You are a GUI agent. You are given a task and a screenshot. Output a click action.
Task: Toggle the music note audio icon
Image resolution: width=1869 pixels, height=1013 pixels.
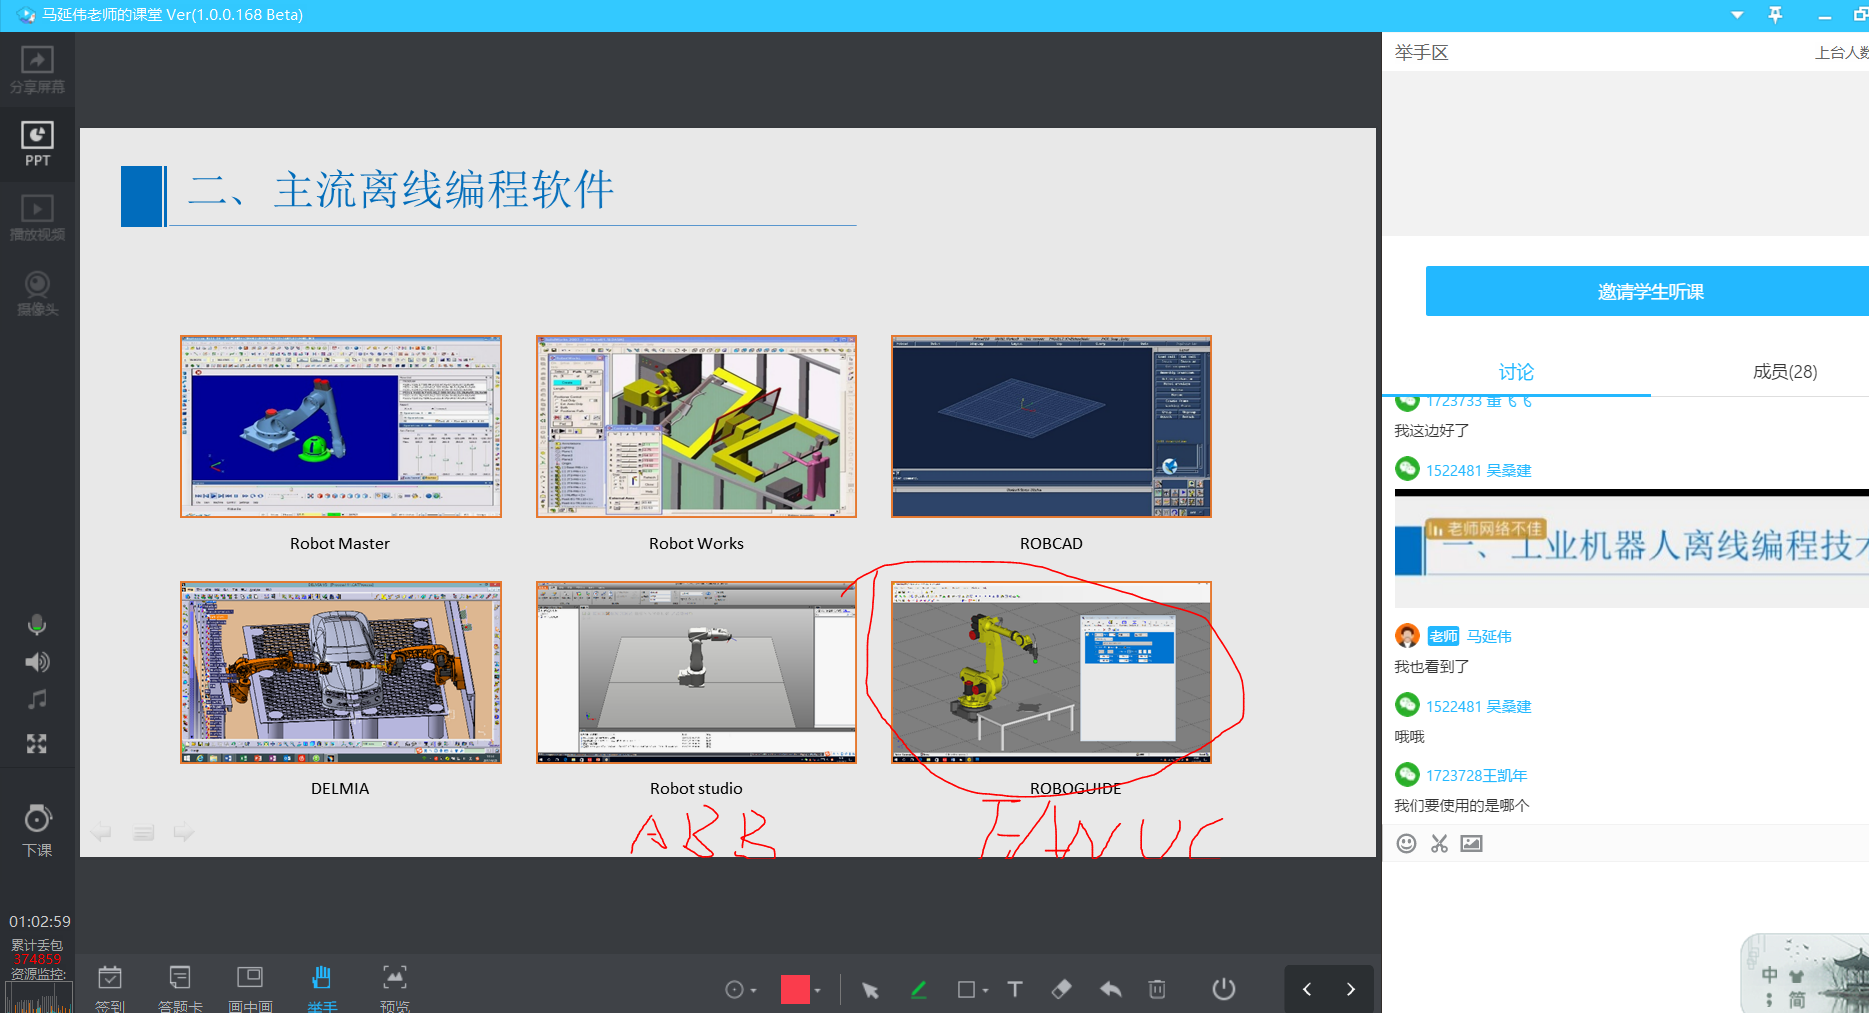(37, 700)
